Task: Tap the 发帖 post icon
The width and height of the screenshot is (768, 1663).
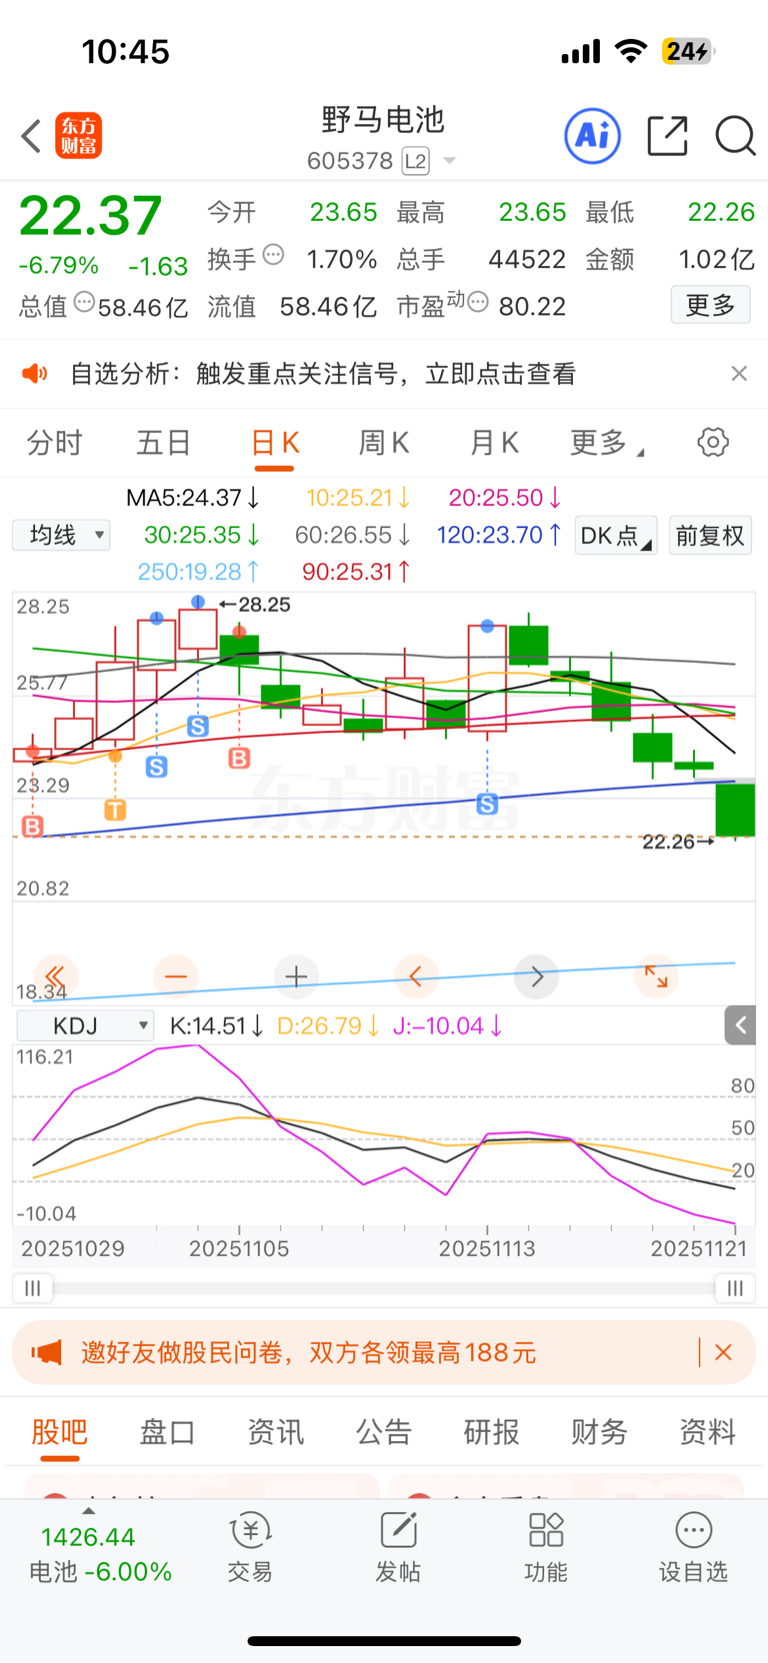Action: coord(398,1547)
